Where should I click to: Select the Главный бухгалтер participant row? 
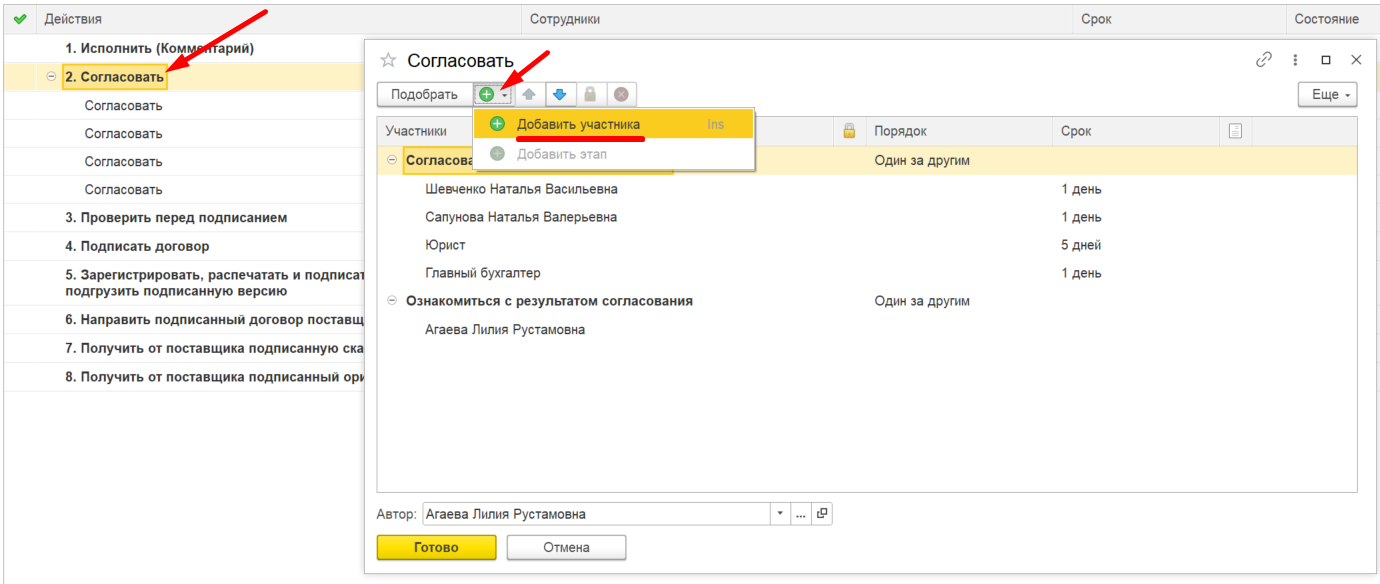pyautogui.click(x=867, y=273)
